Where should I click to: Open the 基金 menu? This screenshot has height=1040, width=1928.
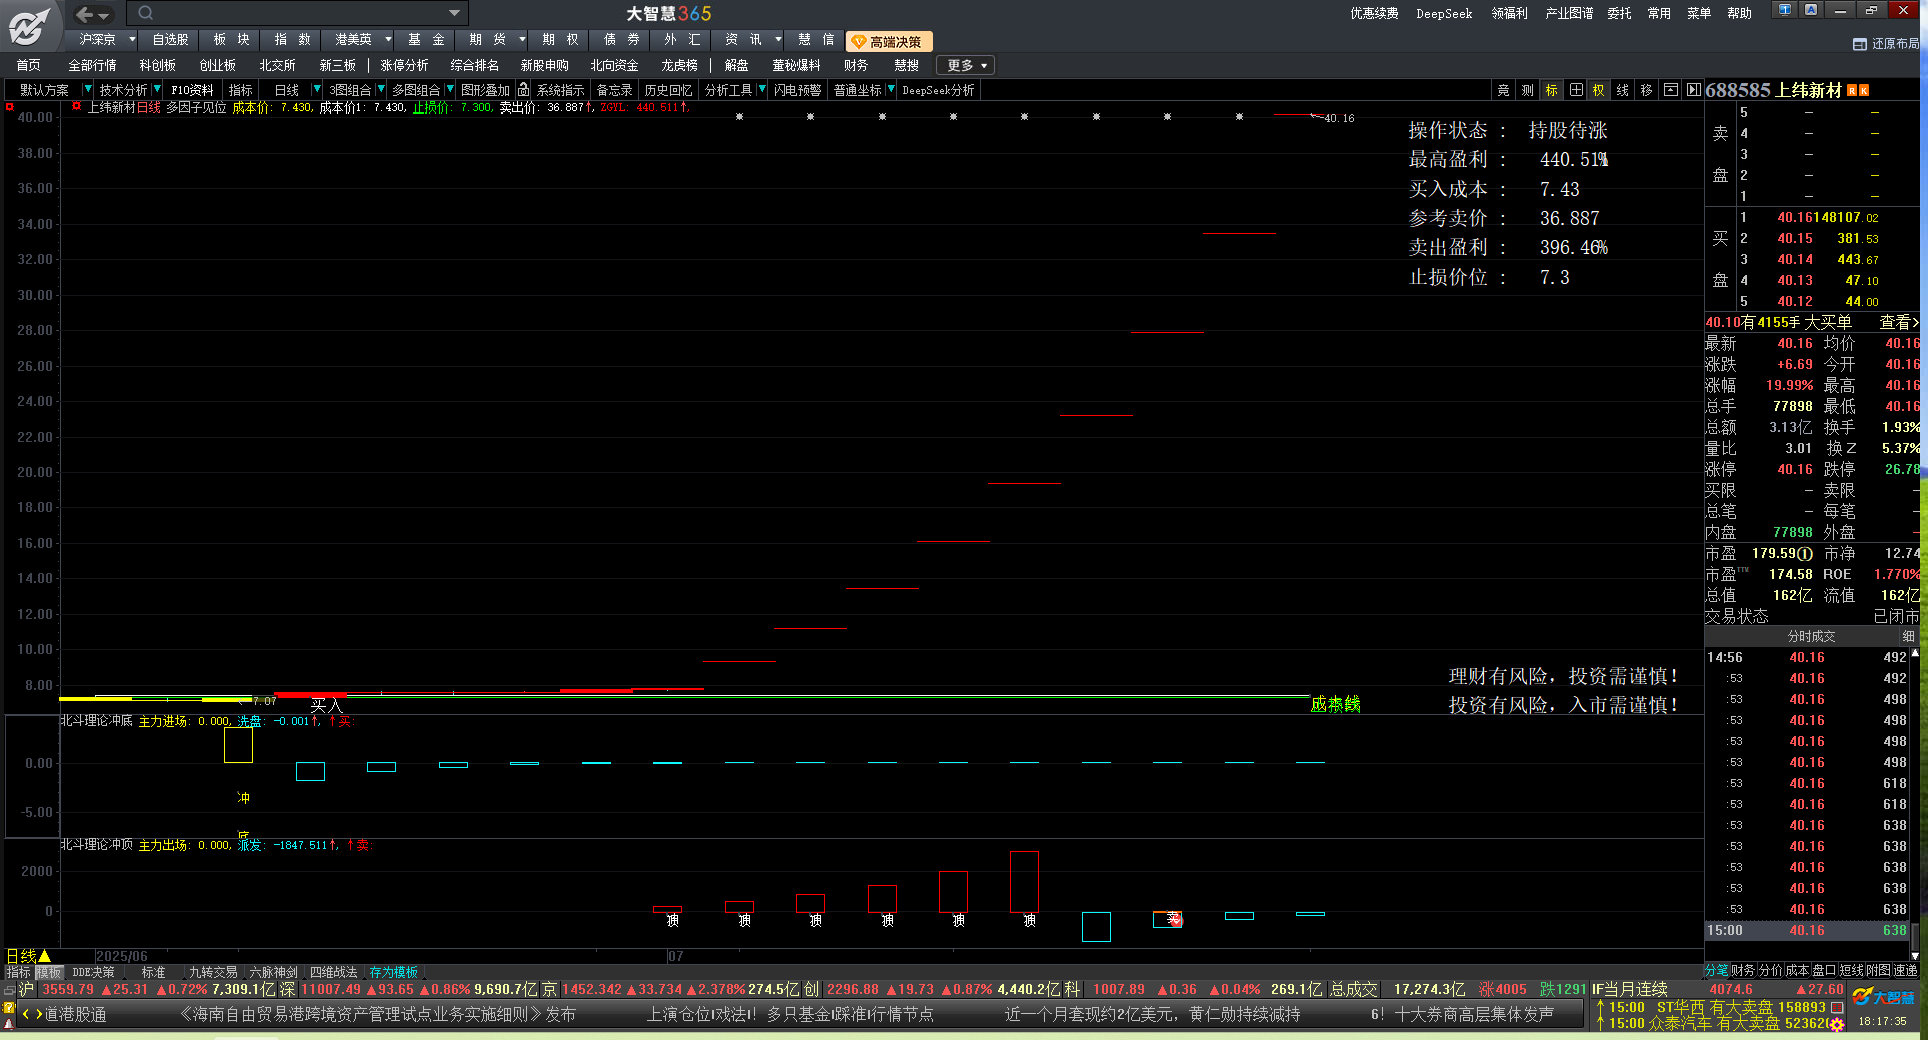[426, 40]
